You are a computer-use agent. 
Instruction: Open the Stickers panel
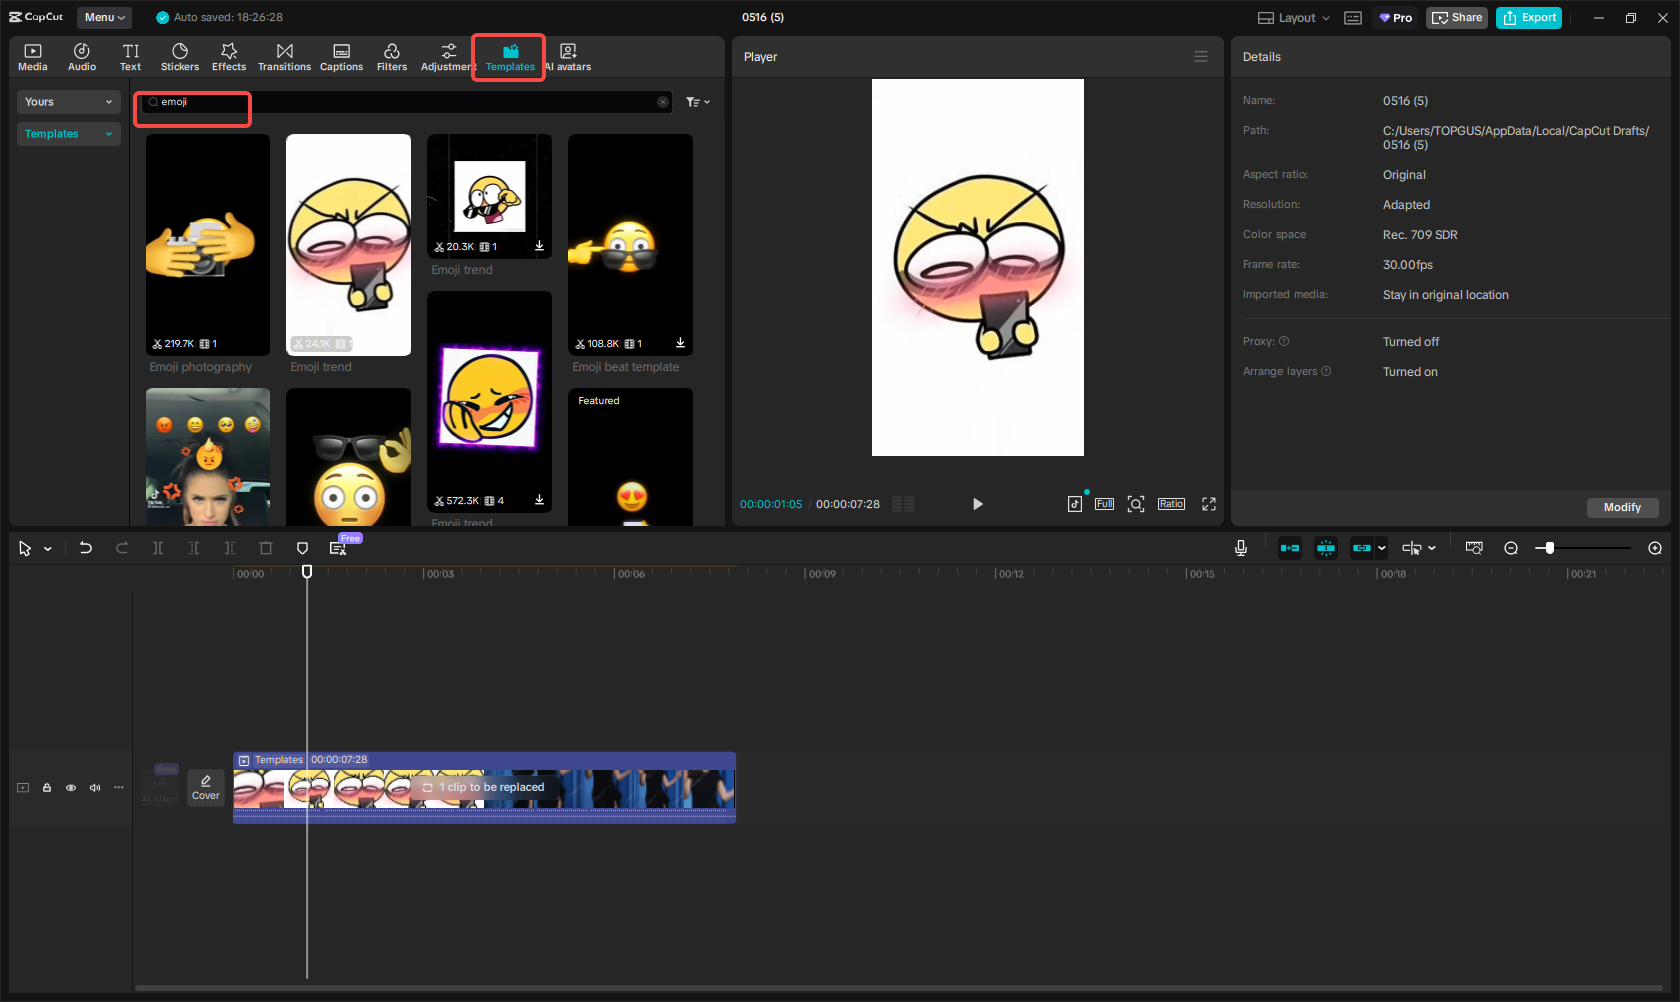(x=180, y=55)
